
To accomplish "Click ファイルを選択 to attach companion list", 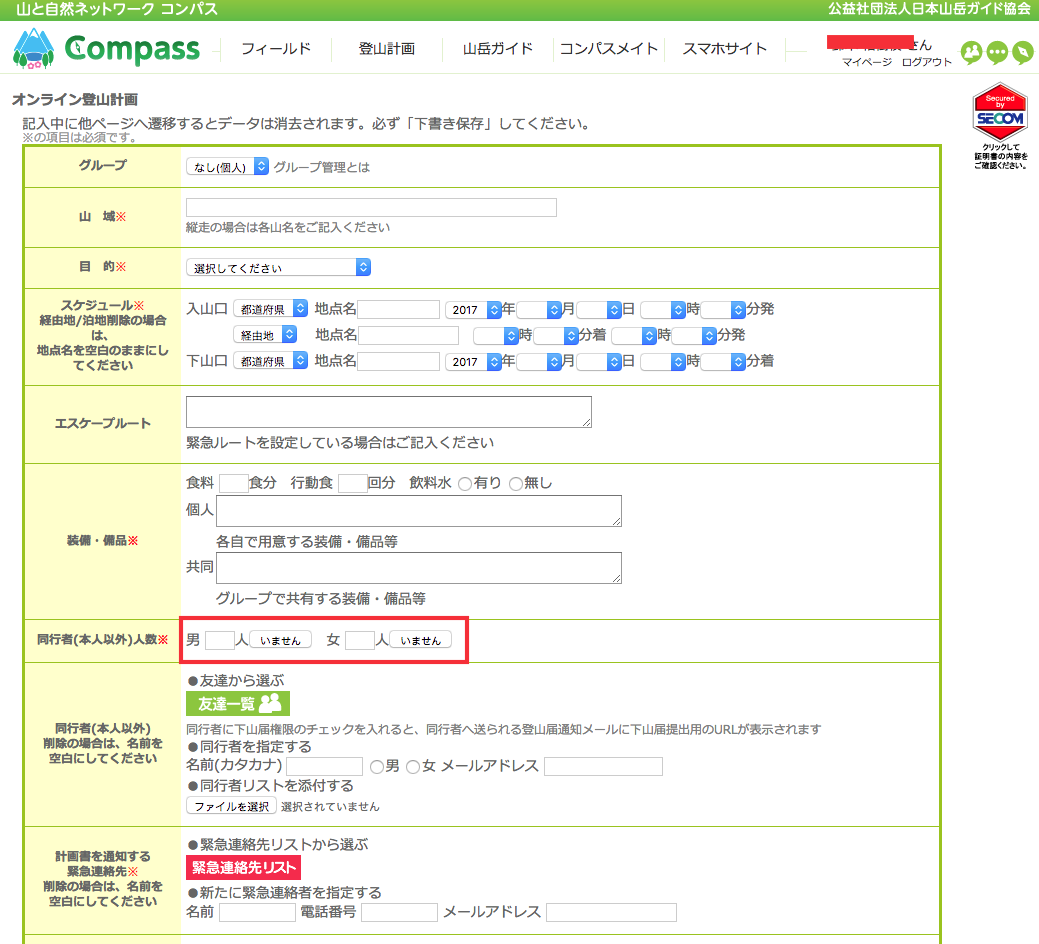I will point(231,806).
